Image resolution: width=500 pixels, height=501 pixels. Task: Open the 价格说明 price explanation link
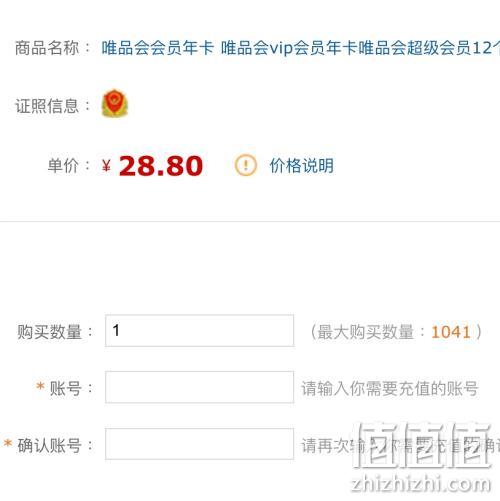coord(301,165)
